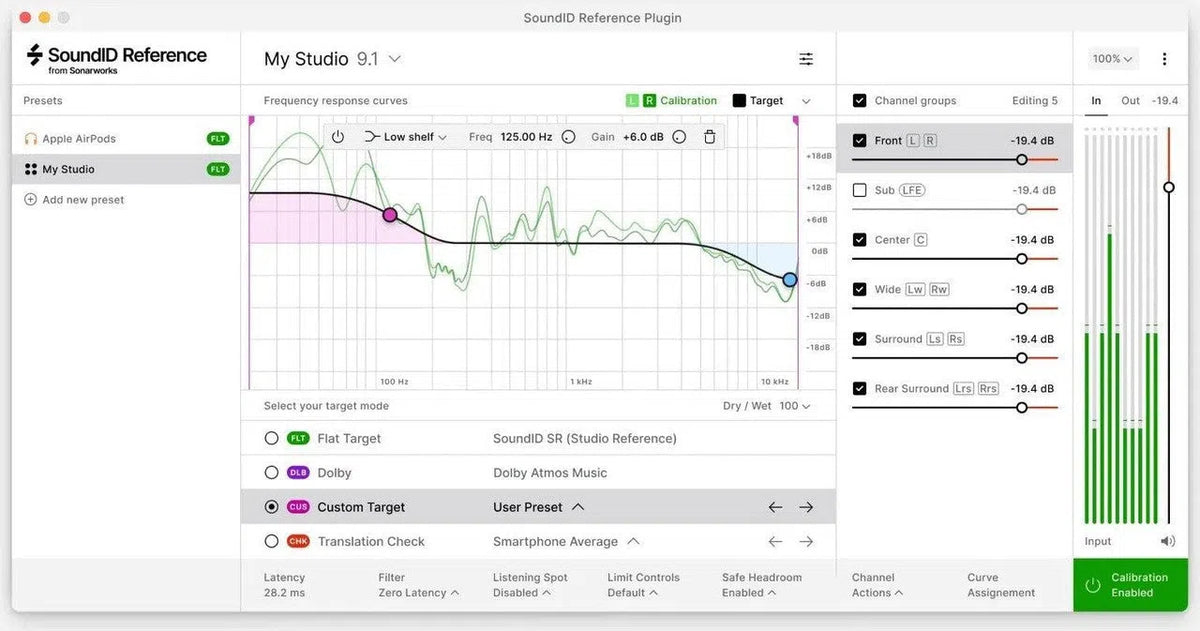Select the Flat Target radio button
This screenshot has height=631, width=1200.
click(x=271, y=438)
